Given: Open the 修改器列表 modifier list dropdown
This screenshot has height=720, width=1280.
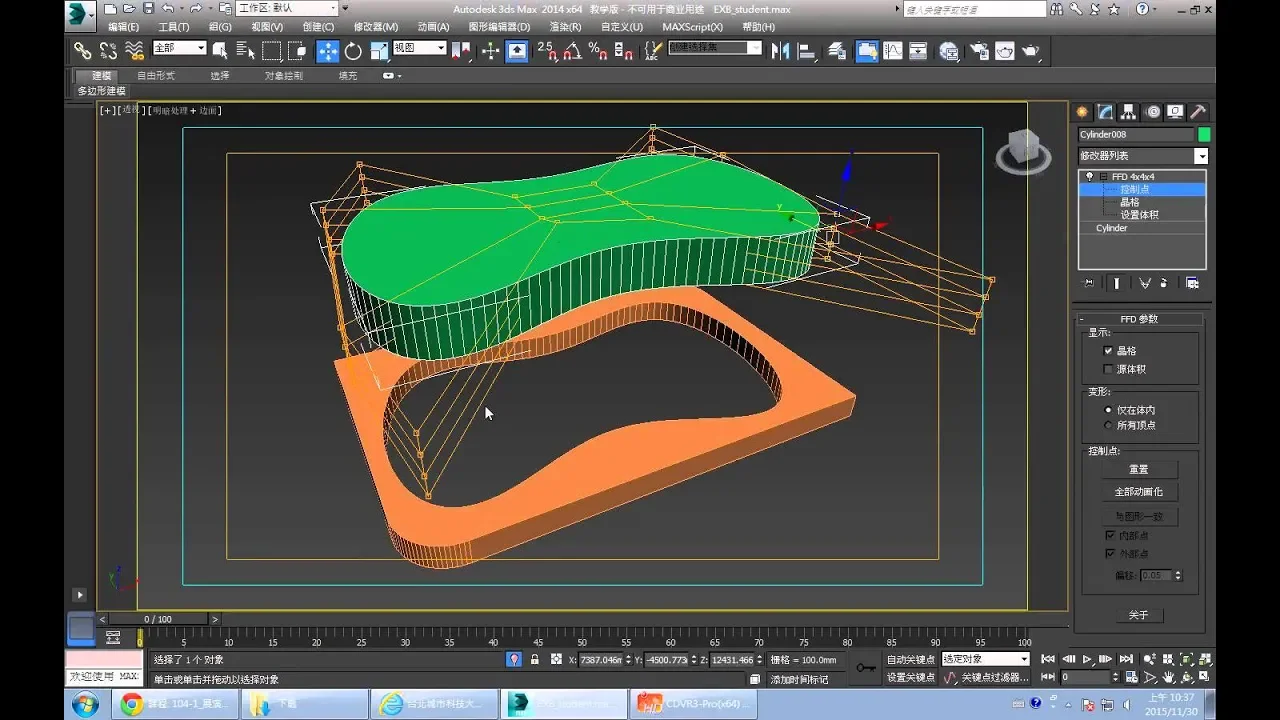Looking at the screenshot, I should coord(1201,156).
